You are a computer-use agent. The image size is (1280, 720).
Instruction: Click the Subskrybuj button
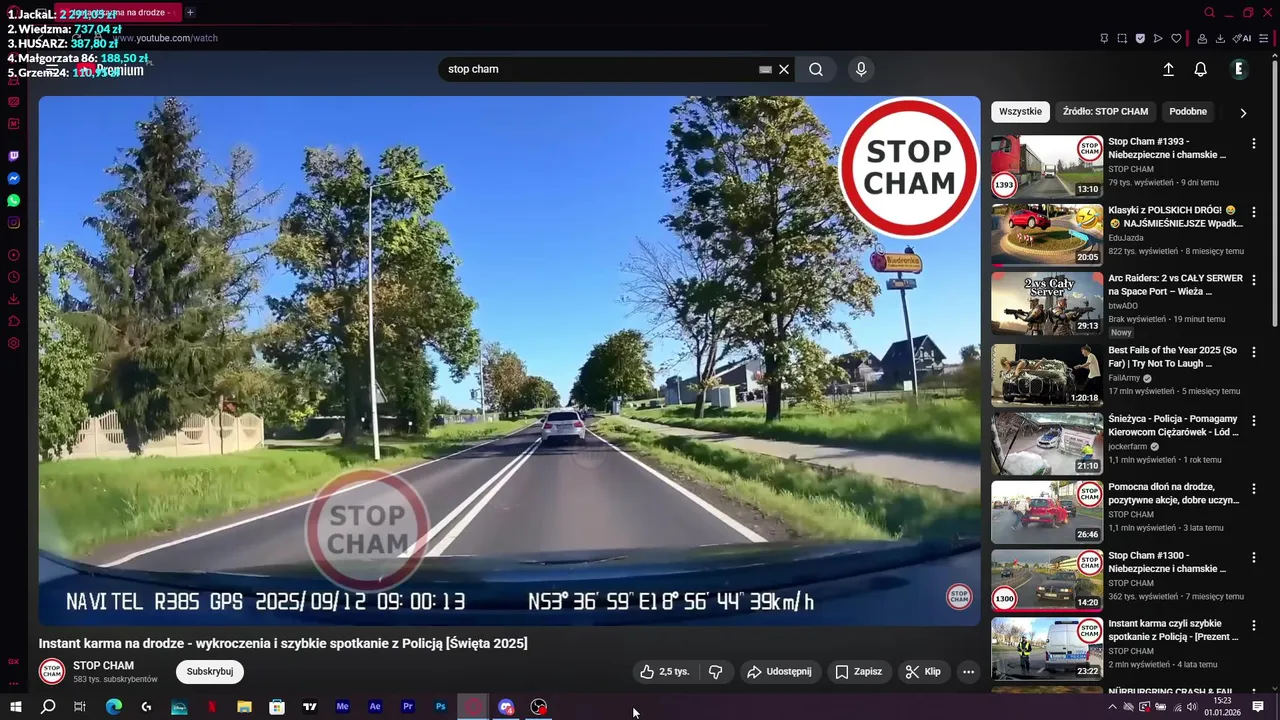click(x=210, y=671)
